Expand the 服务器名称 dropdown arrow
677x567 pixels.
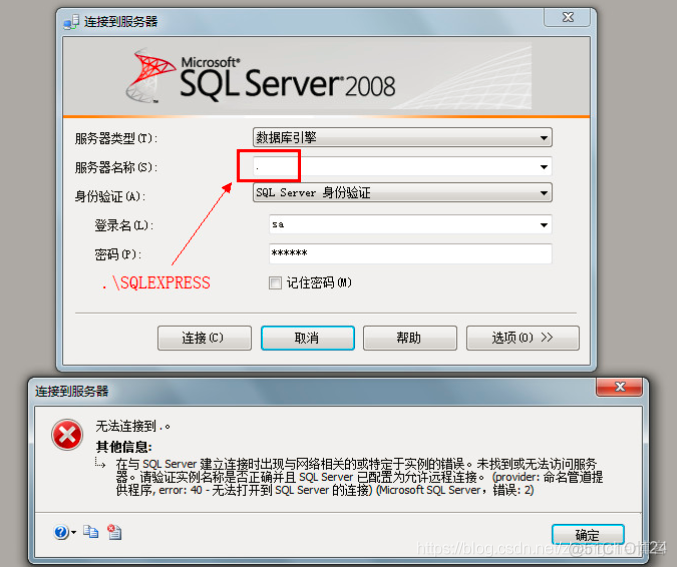point(544,167)
